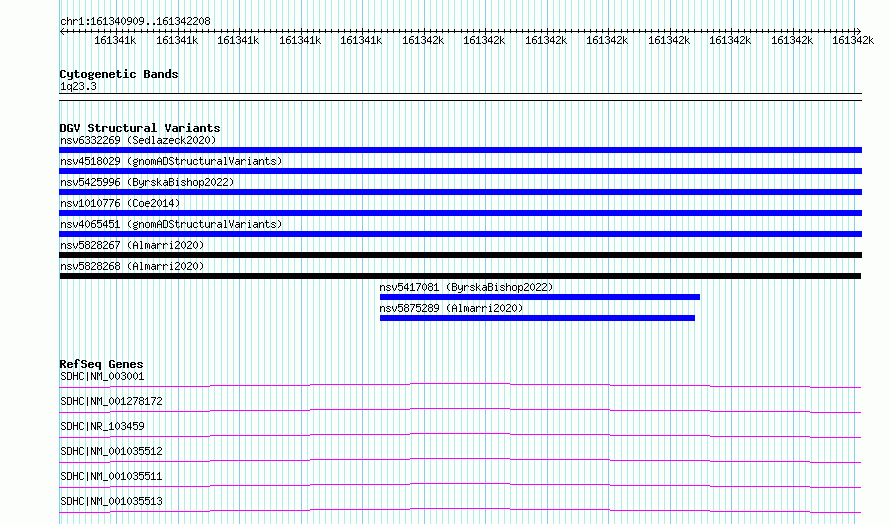This screenshot has width=890, height=524.
Task: Select the blue bar under nsv4065451
Action: (x=460, y=234)
